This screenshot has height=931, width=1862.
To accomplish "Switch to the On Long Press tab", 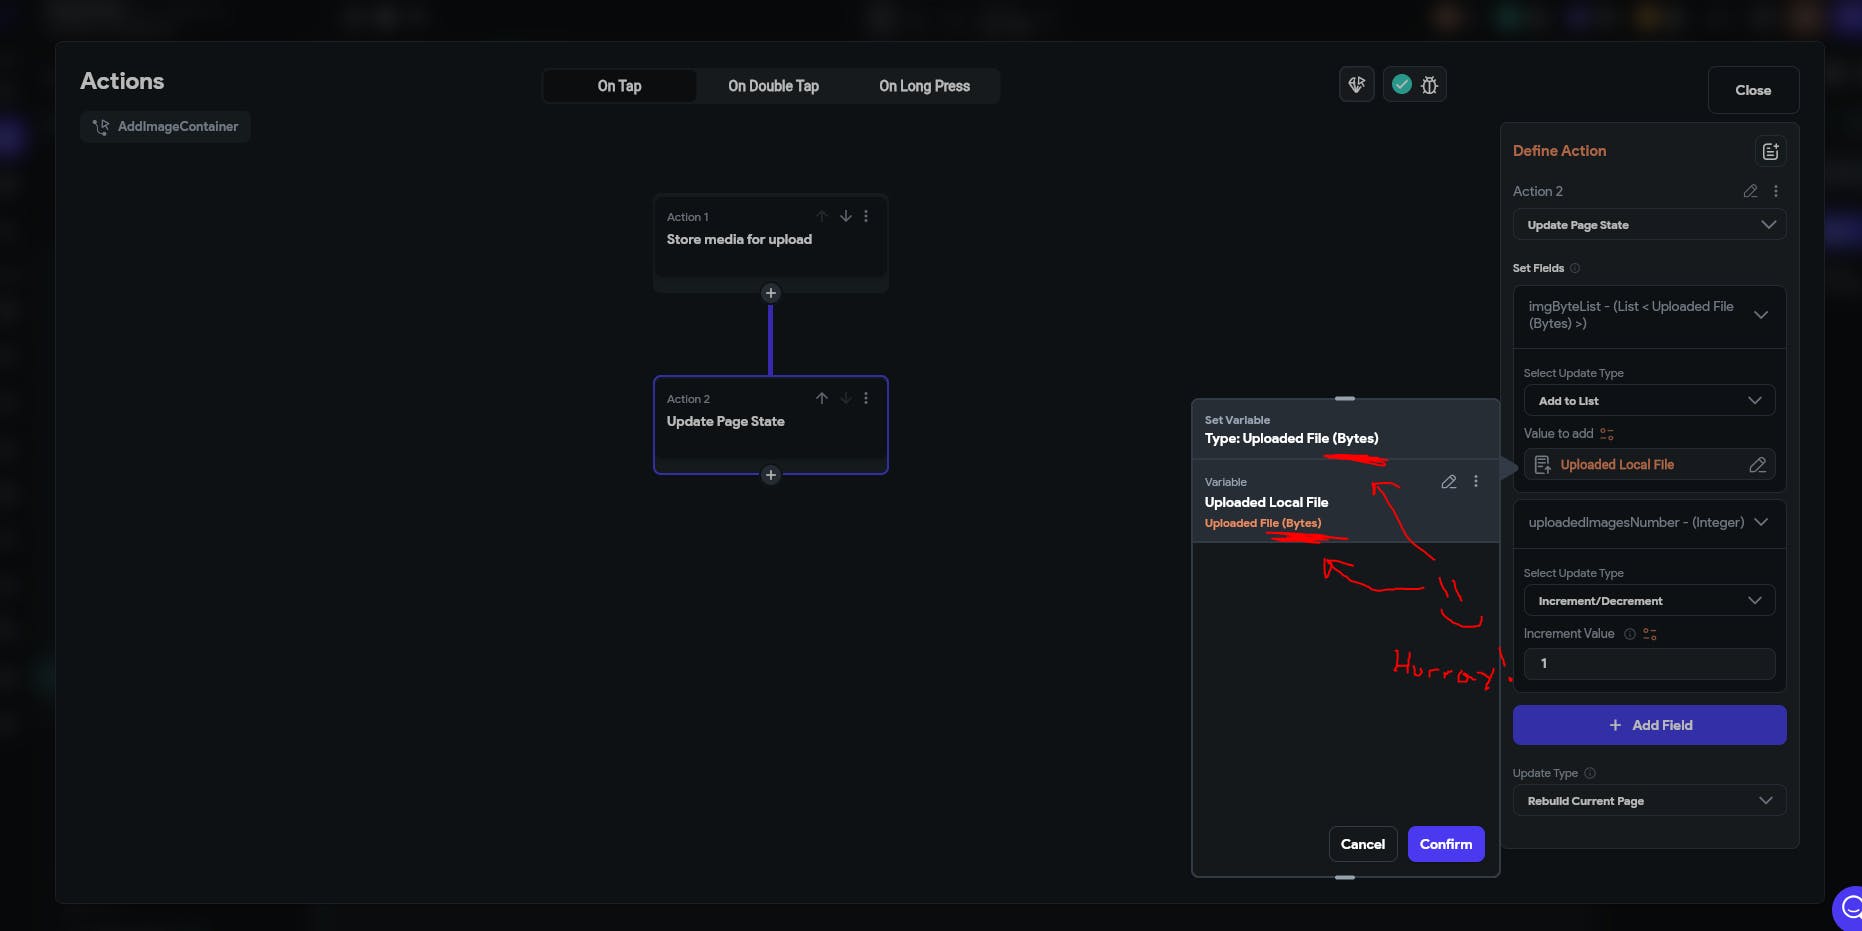I will point(924,86).
